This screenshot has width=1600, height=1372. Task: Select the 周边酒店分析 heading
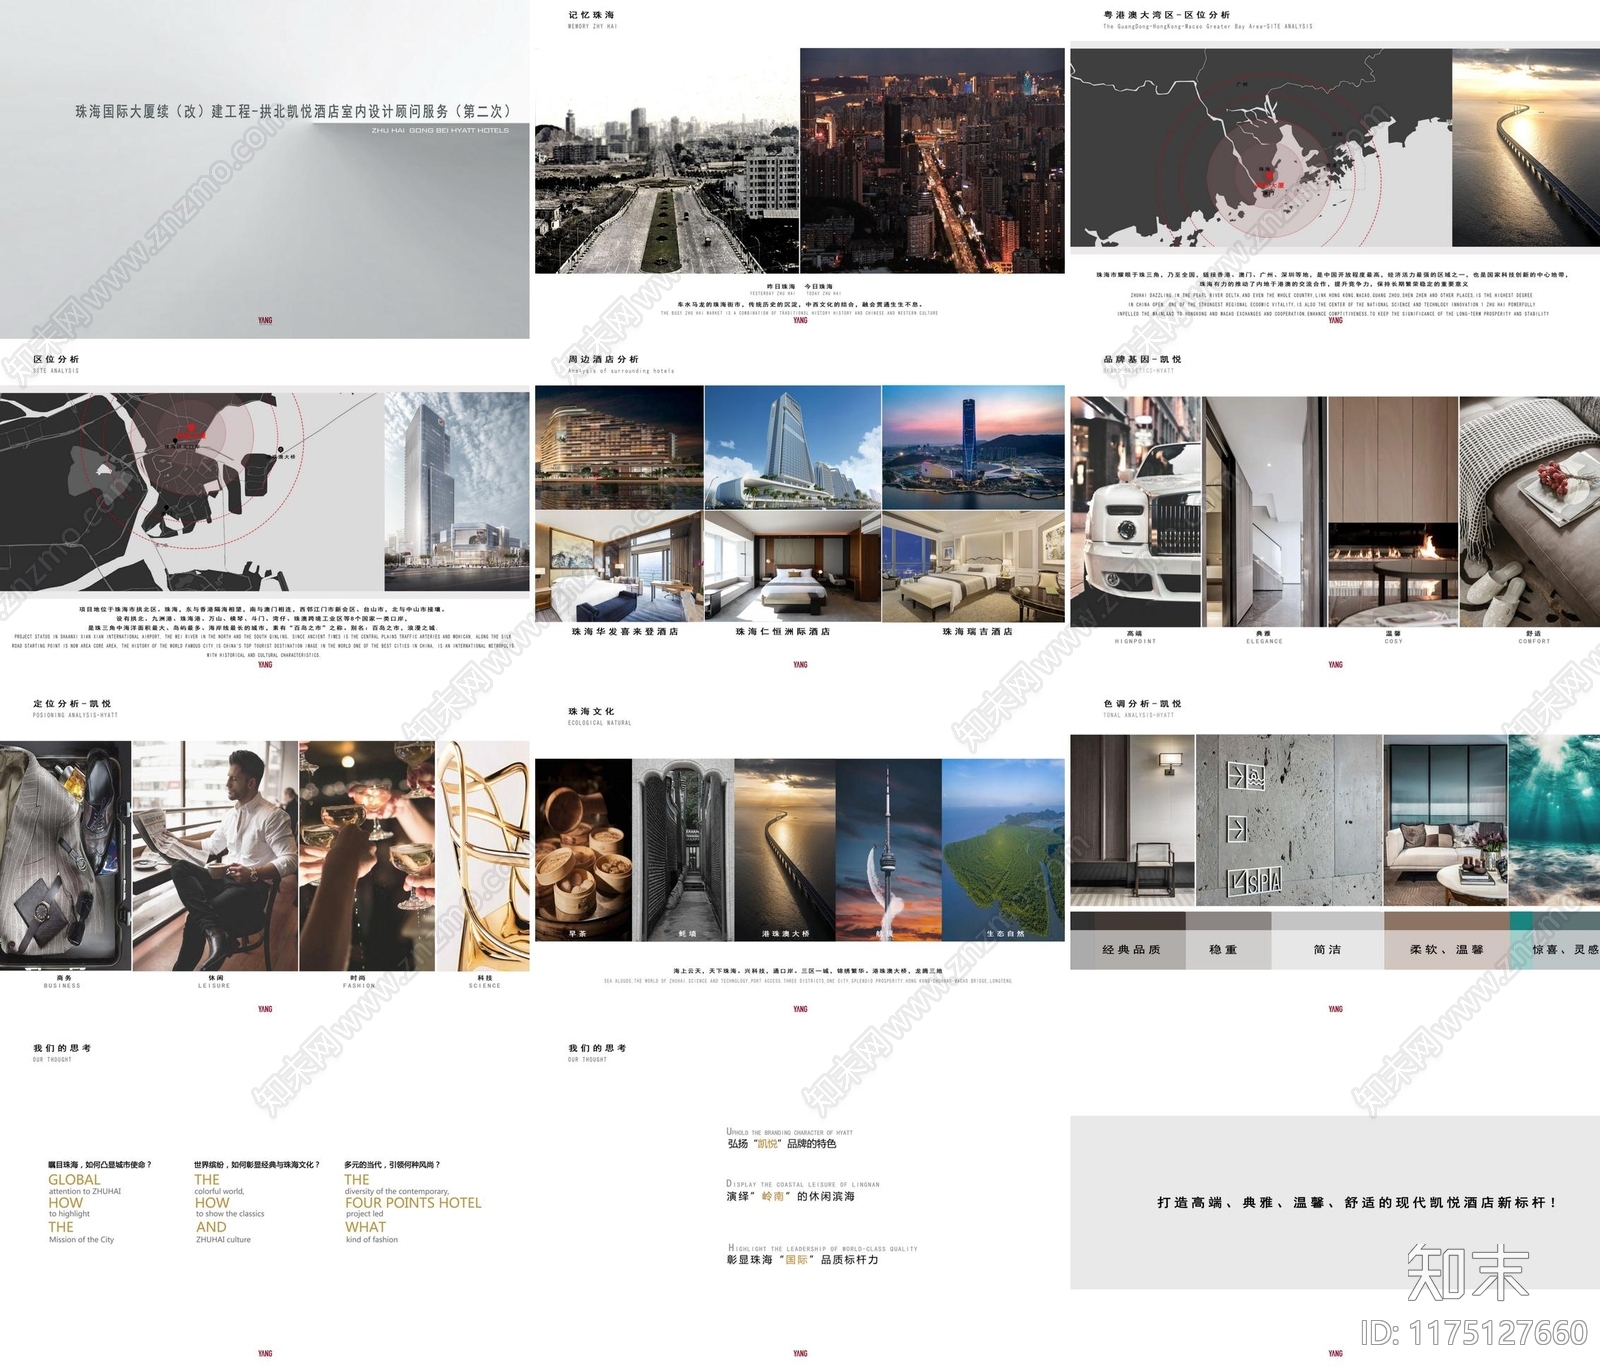pyautogui.click(x=604, y=359)
